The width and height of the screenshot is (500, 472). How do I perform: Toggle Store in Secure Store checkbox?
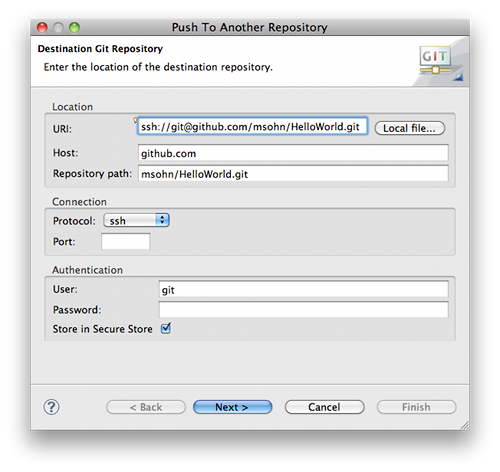point(166,328)
